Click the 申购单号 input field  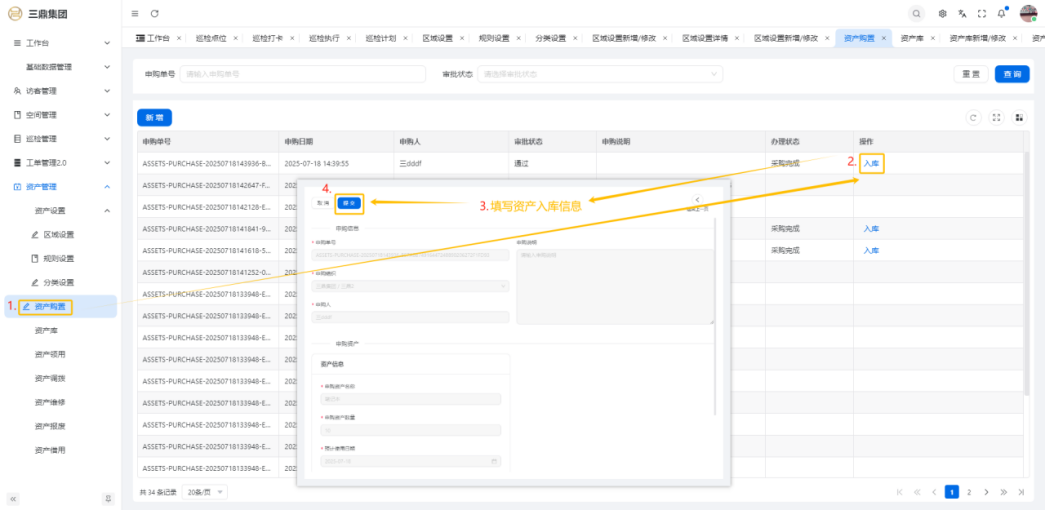300,74
